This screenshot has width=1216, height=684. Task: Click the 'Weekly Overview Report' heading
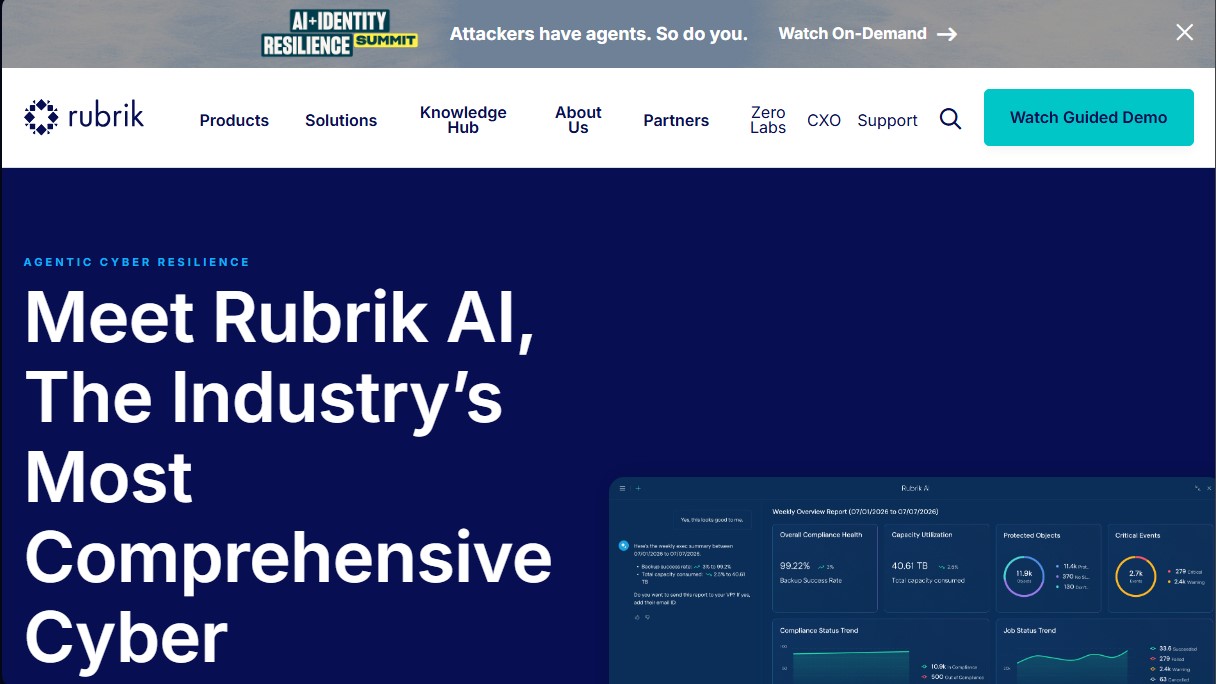click(x=855, y=512)
